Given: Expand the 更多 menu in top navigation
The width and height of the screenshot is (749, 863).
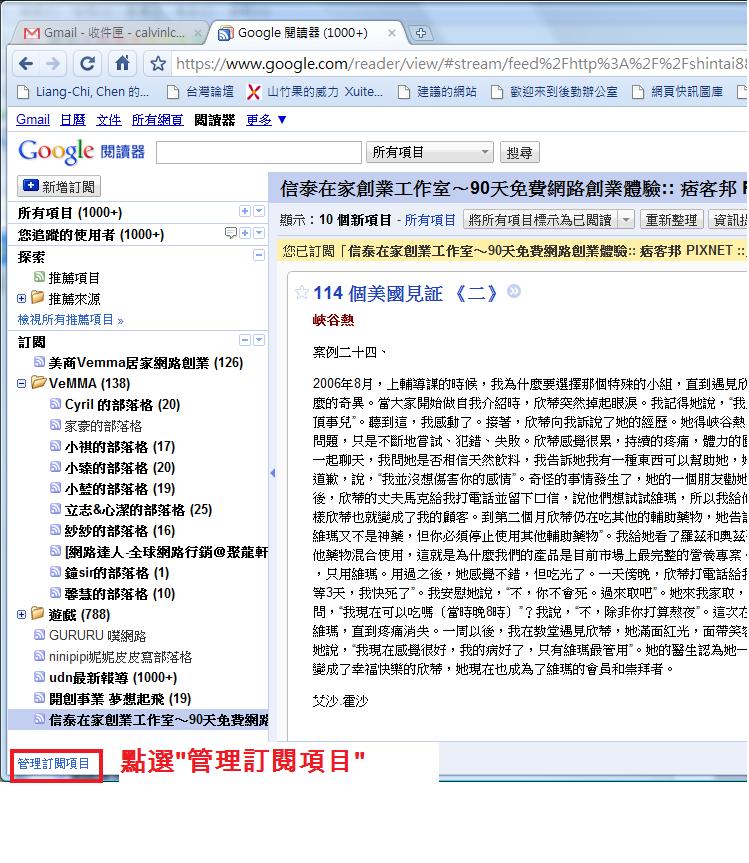Looking at the screenshot, I should [266, 119].
